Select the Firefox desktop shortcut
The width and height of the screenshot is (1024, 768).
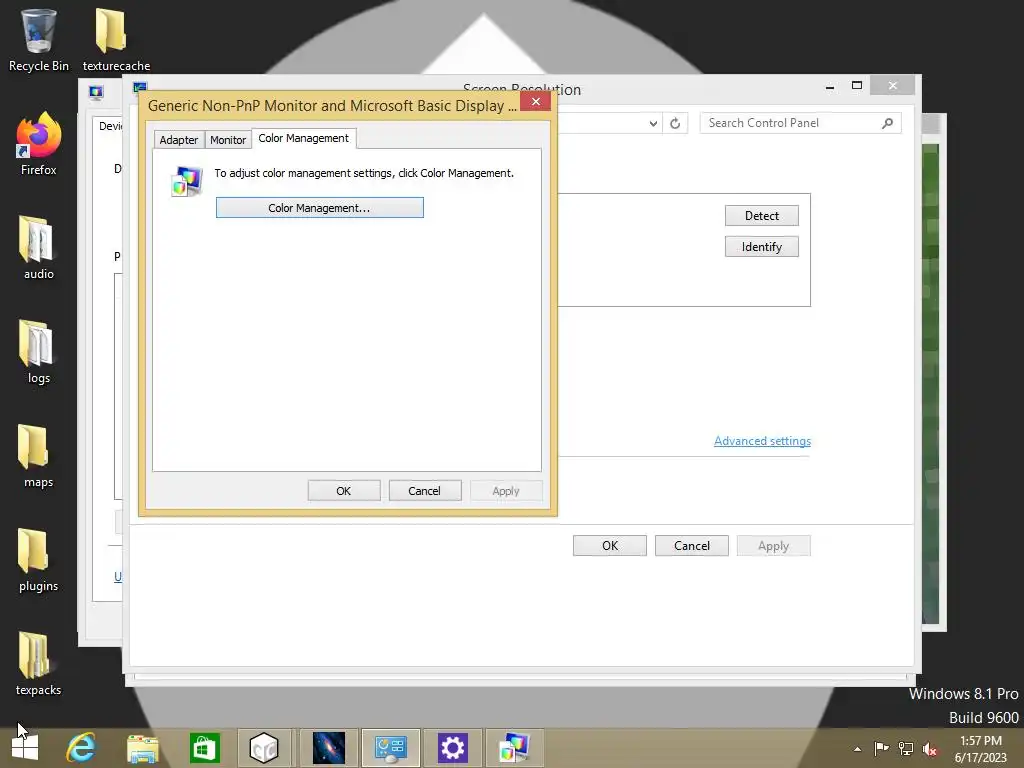coord(39,144)
